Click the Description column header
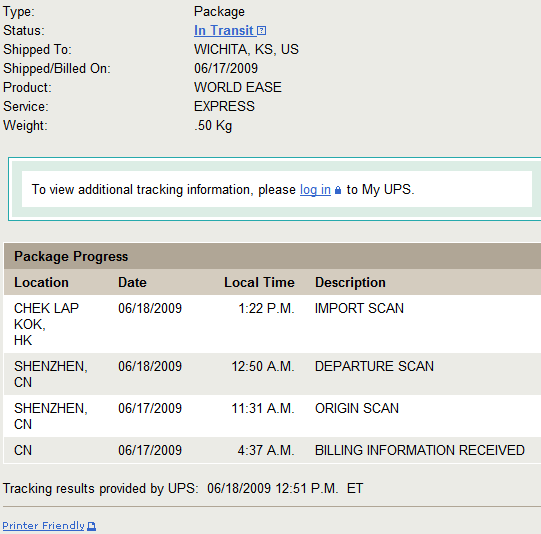The width and height of the screenshot is (541, 534). pos(350,283)
